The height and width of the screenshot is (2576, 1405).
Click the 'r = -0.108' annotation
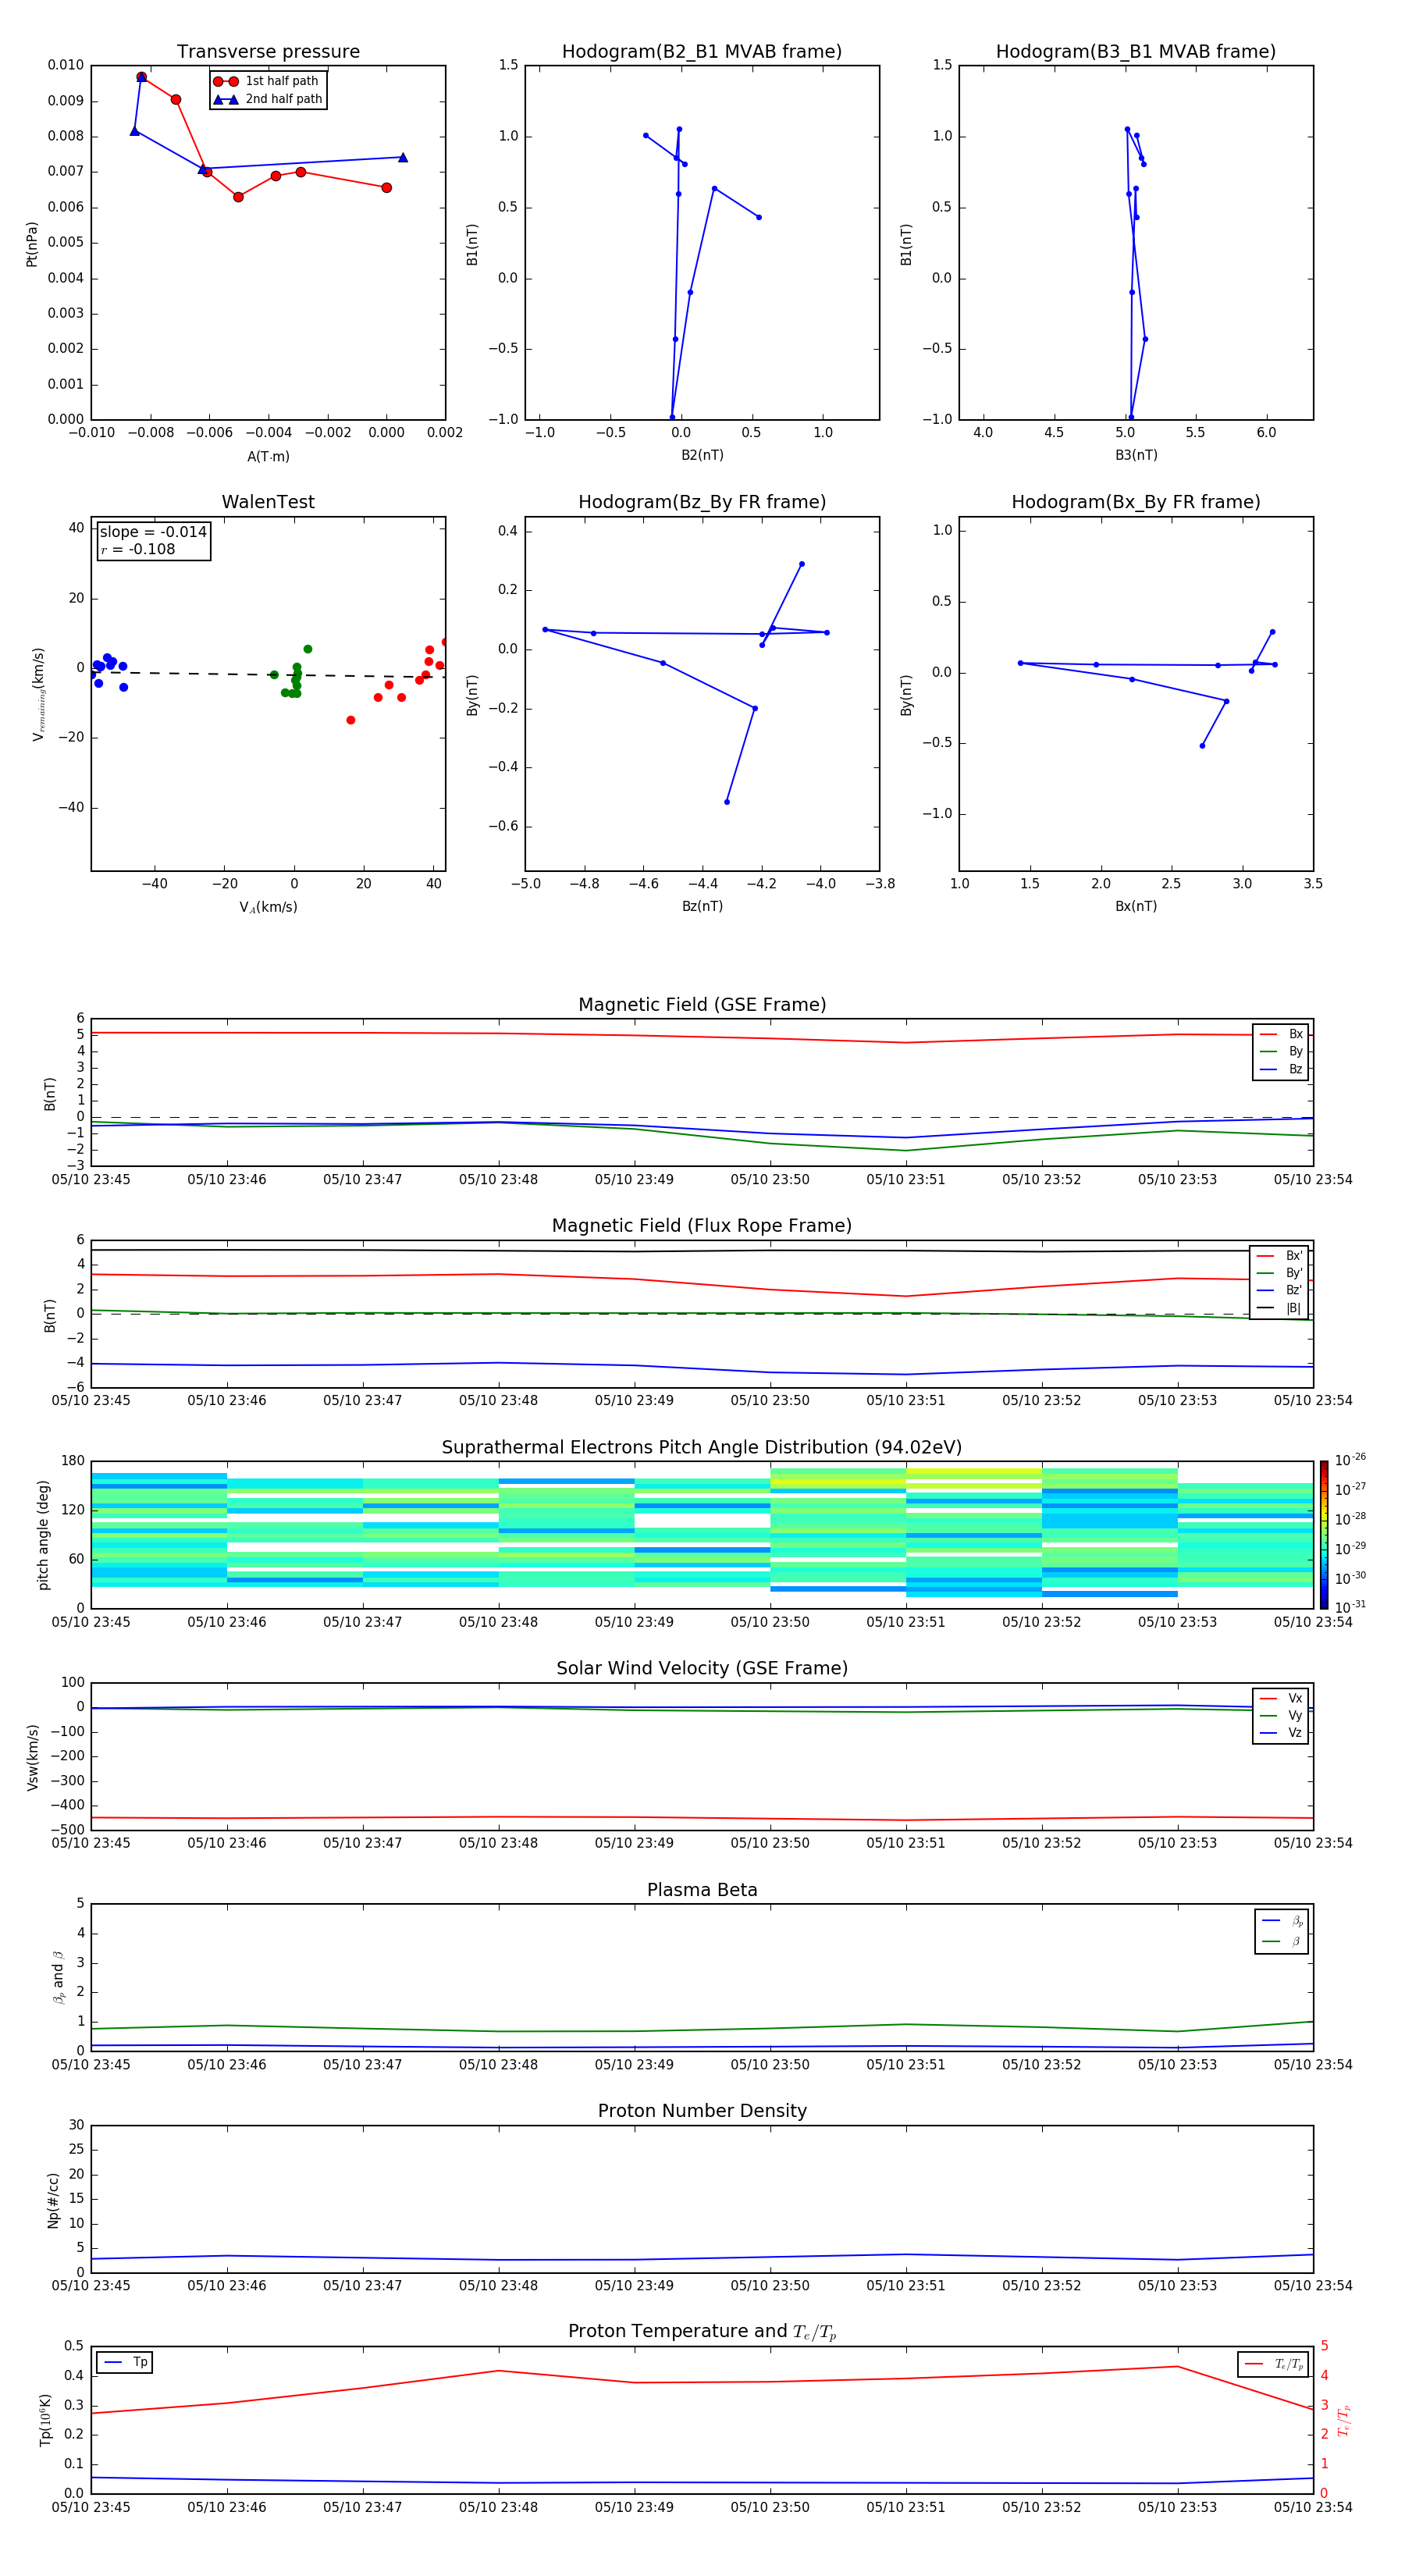click(x=138, y=549)
